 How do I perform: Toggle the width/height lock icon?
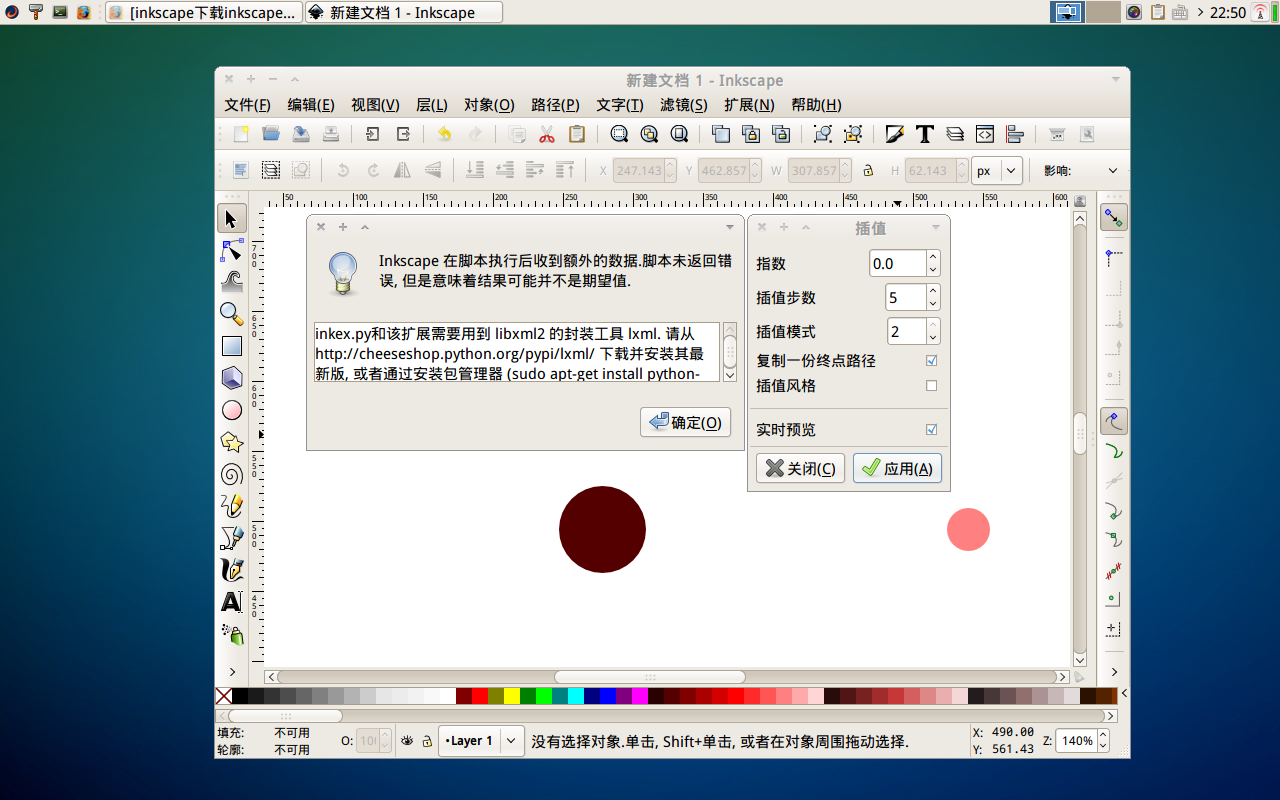coord(868,171)
